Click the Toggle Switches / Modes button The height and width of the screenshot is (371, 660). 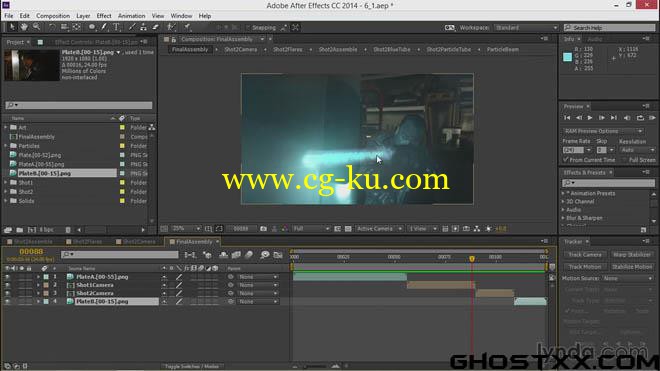[192, 366]
